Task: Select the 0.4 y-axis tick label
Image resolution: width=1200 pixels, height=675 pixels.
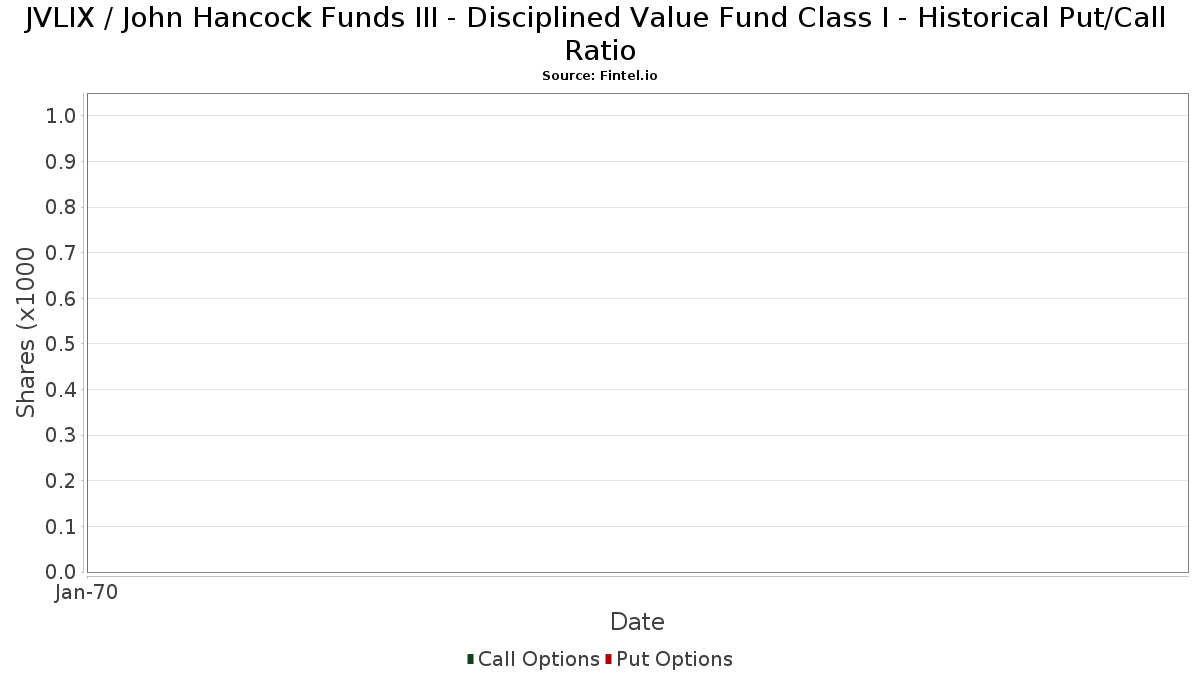Action: pyautogui.click(x=61, y=390)
